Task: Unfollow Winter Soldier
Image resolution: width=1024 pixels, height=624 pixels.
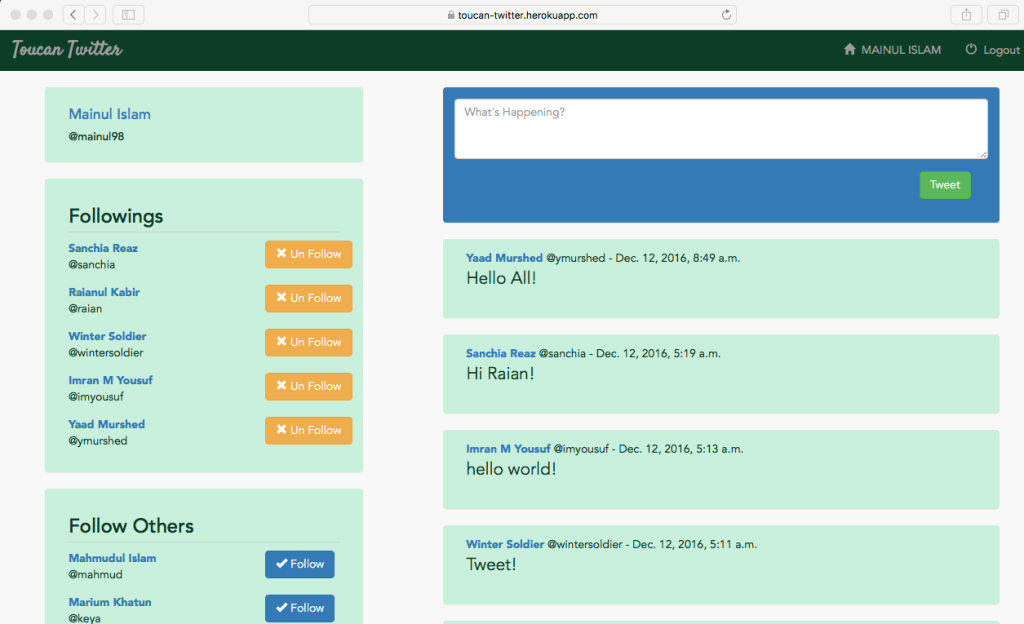Action: click(308, 342)
